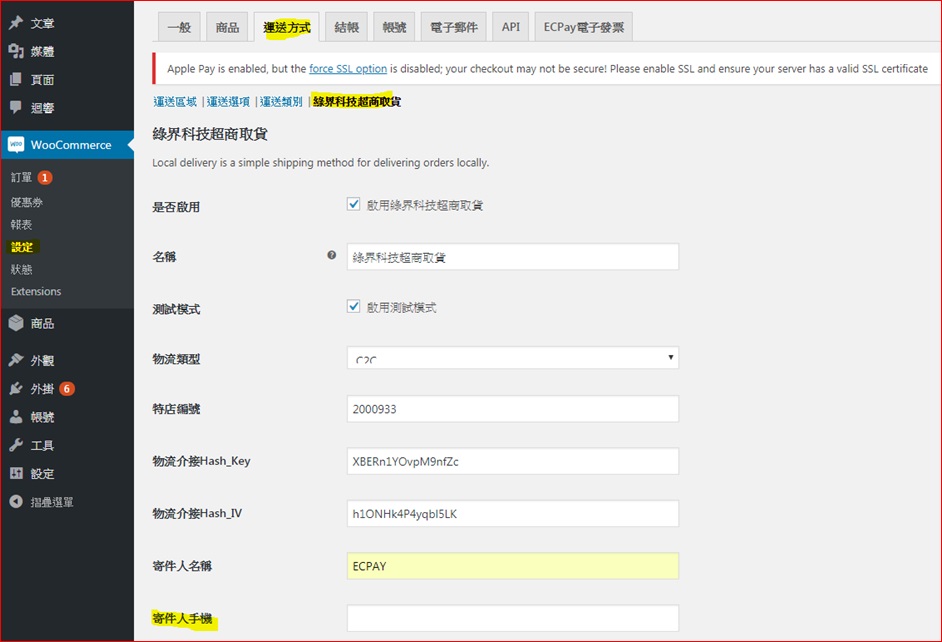Click the orange badge 1 next to 訂單
942x642 pixels.
(x=45, y=178)
